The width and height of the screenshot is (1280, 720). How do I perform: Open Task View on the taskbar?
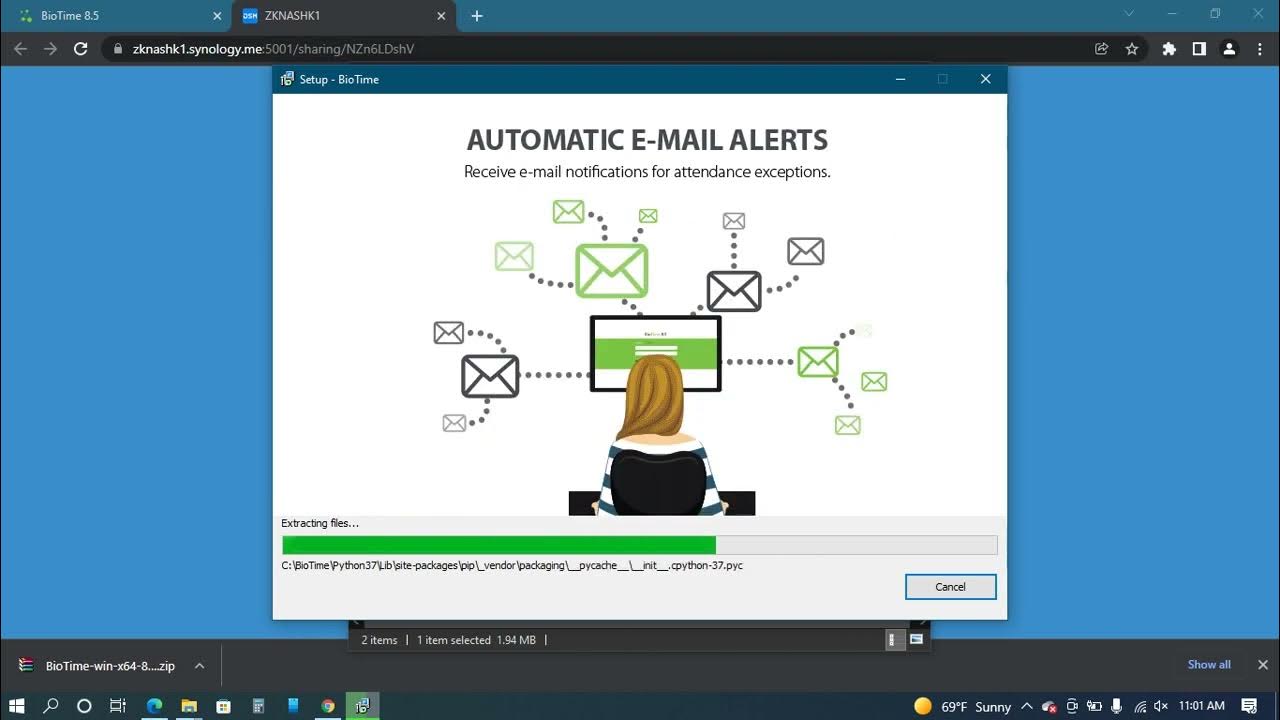point(117,706)
